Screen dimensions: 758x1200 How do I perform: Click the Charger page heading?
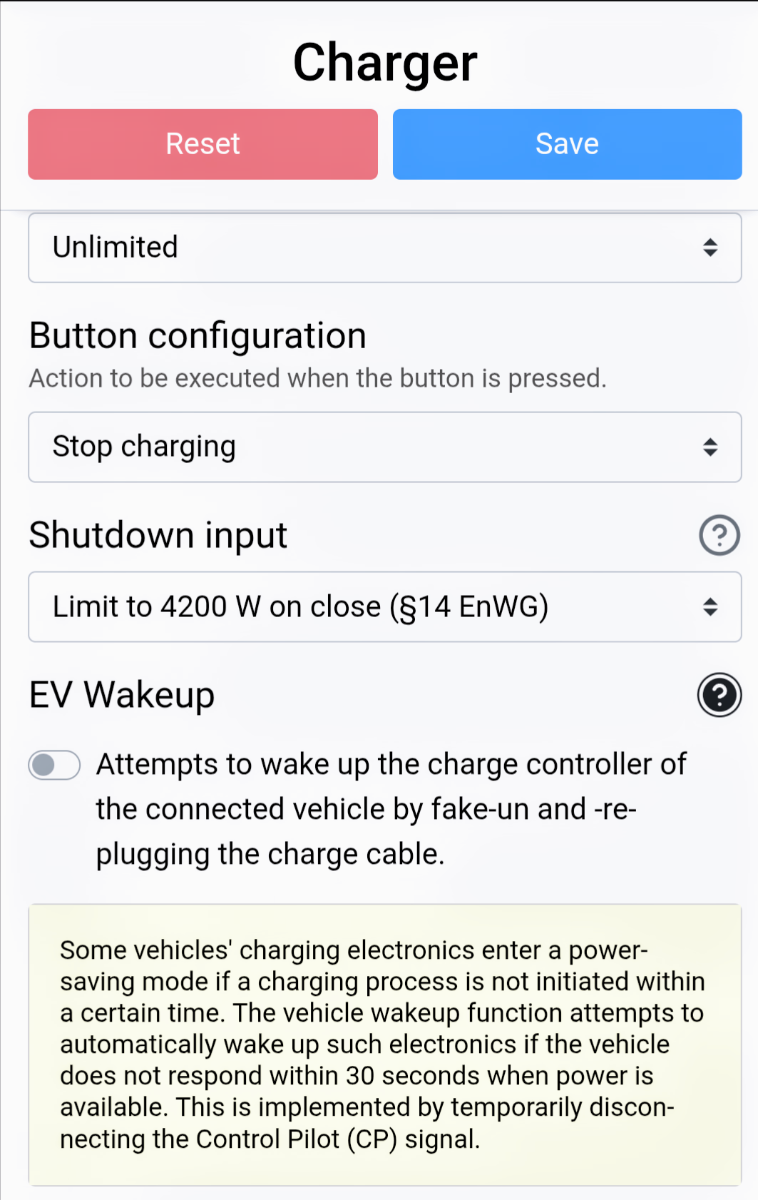(385, 62)
